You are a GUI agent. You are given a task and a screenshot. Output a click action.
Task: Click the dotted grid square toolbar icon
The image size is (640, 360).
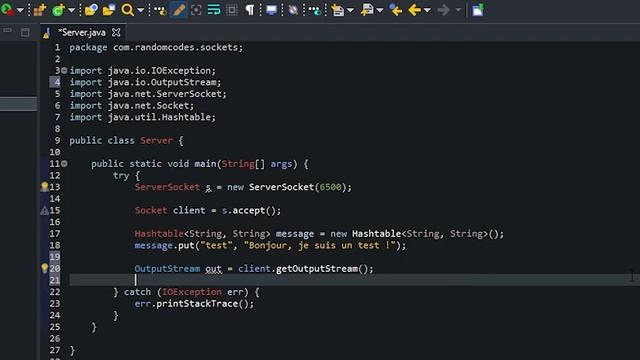click(x=232, y=10)
